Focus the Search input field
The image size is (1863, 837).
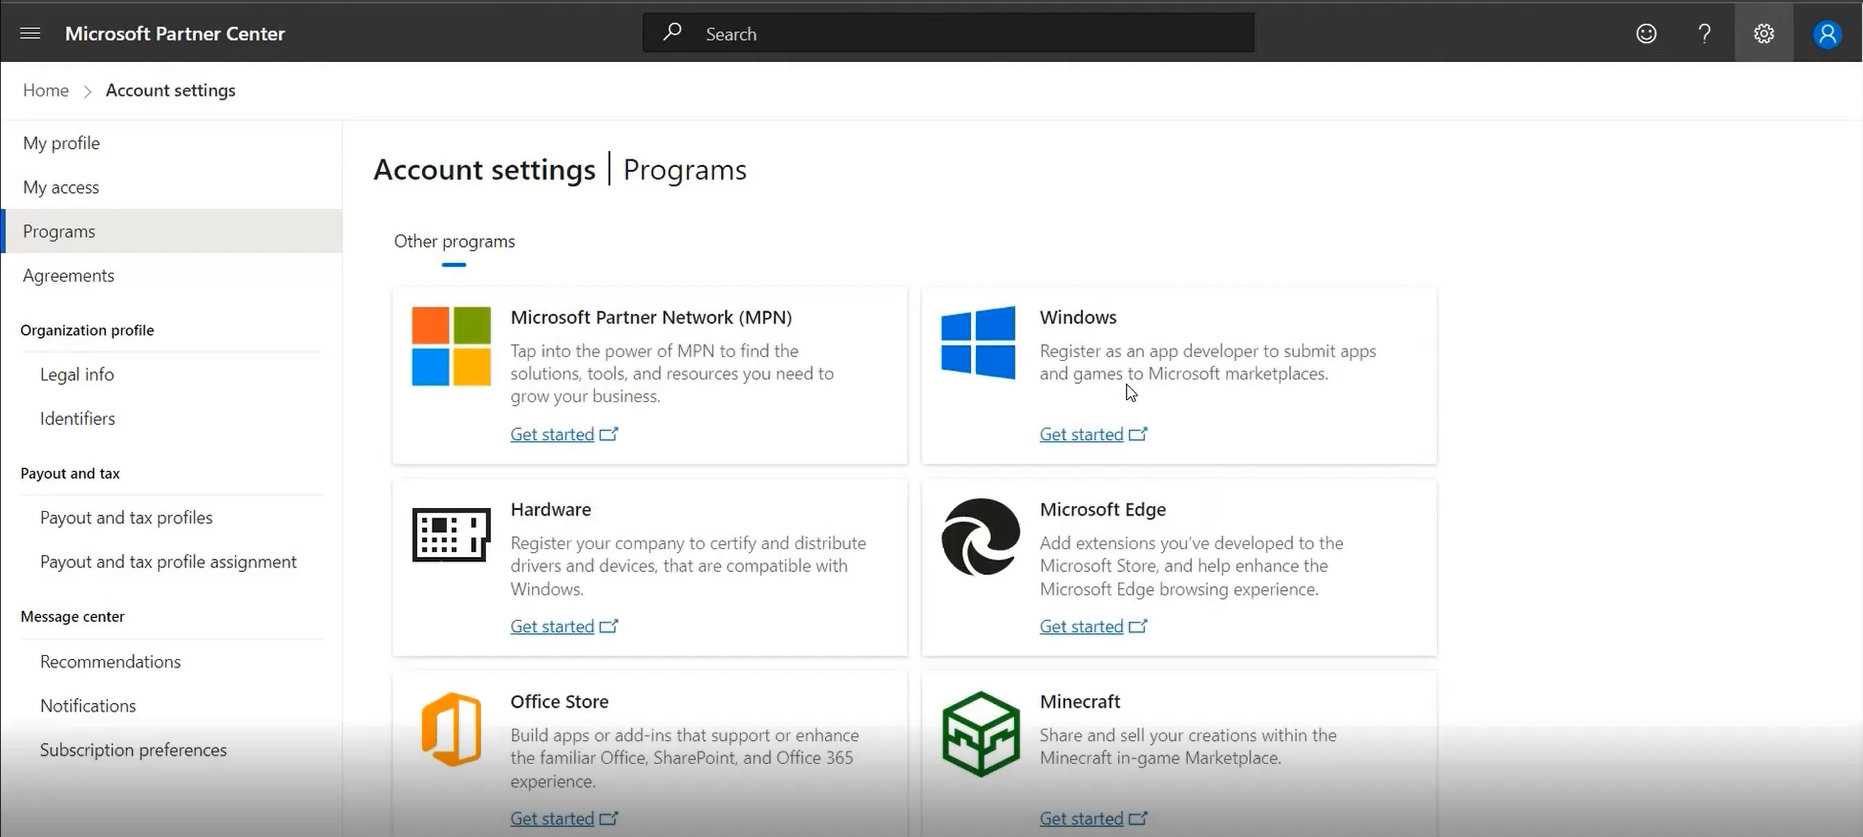948,33
